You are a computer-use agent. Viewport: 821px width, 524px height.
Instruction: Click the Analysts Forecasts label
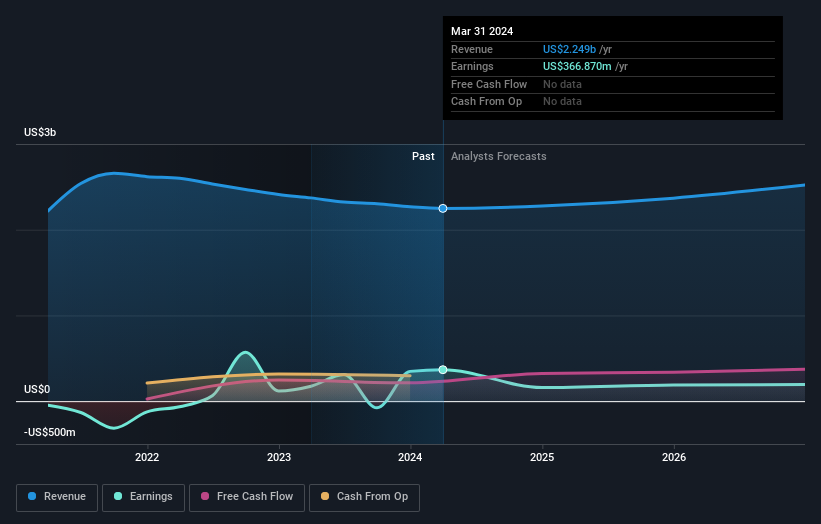click(498, 156)
